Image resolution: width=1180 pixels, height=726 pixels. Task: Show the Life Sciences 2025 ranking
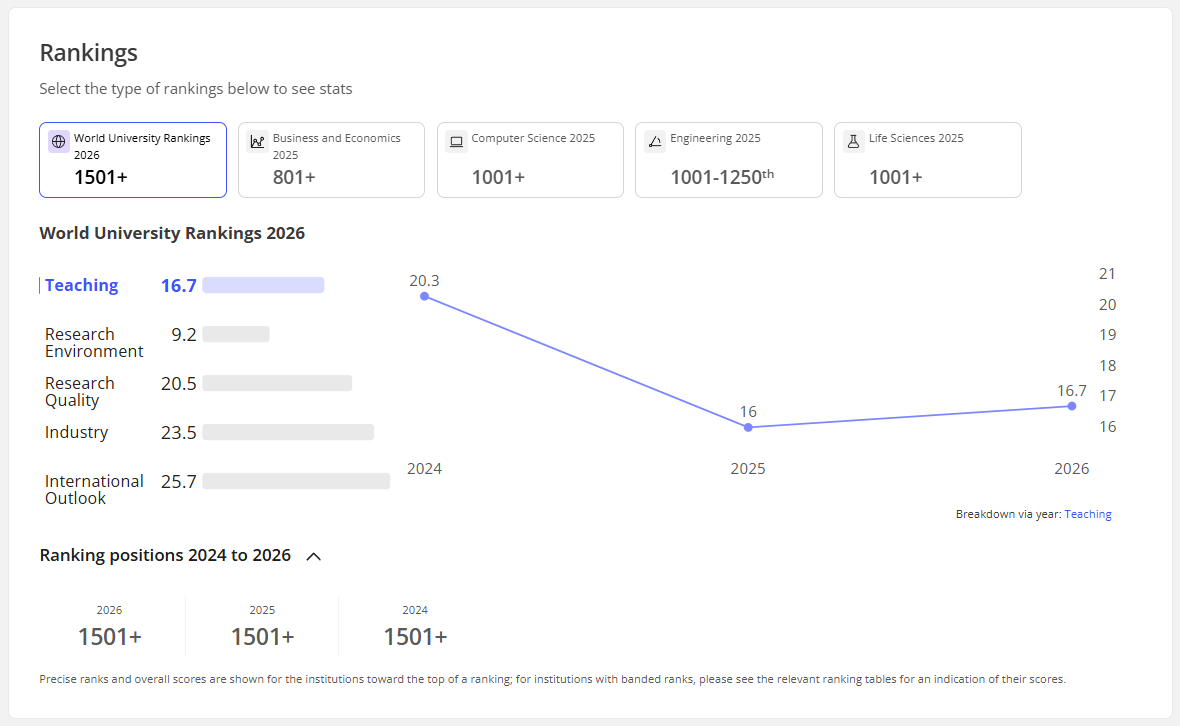pos(927,160)
